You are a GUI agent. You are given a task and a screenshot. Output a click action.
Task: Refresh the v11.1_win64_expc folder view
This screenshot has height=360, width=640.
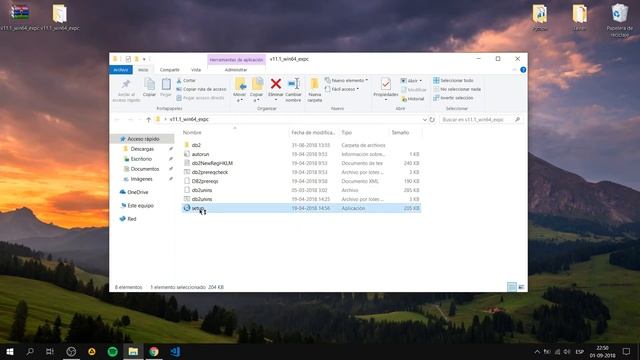pos(432,120)
